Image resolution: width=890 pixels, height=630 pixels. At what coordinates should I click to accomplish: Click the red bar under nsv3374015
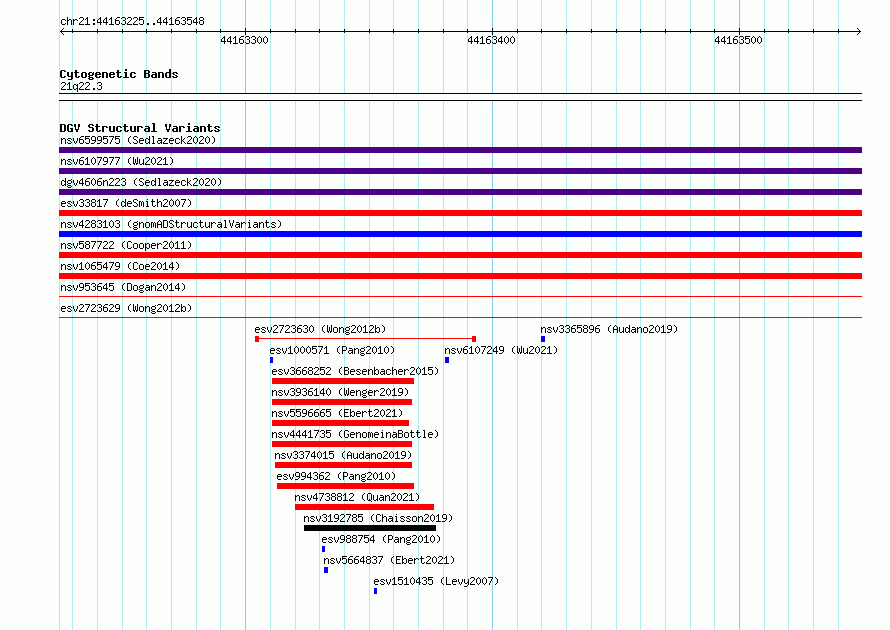click(x=343, y=465)
